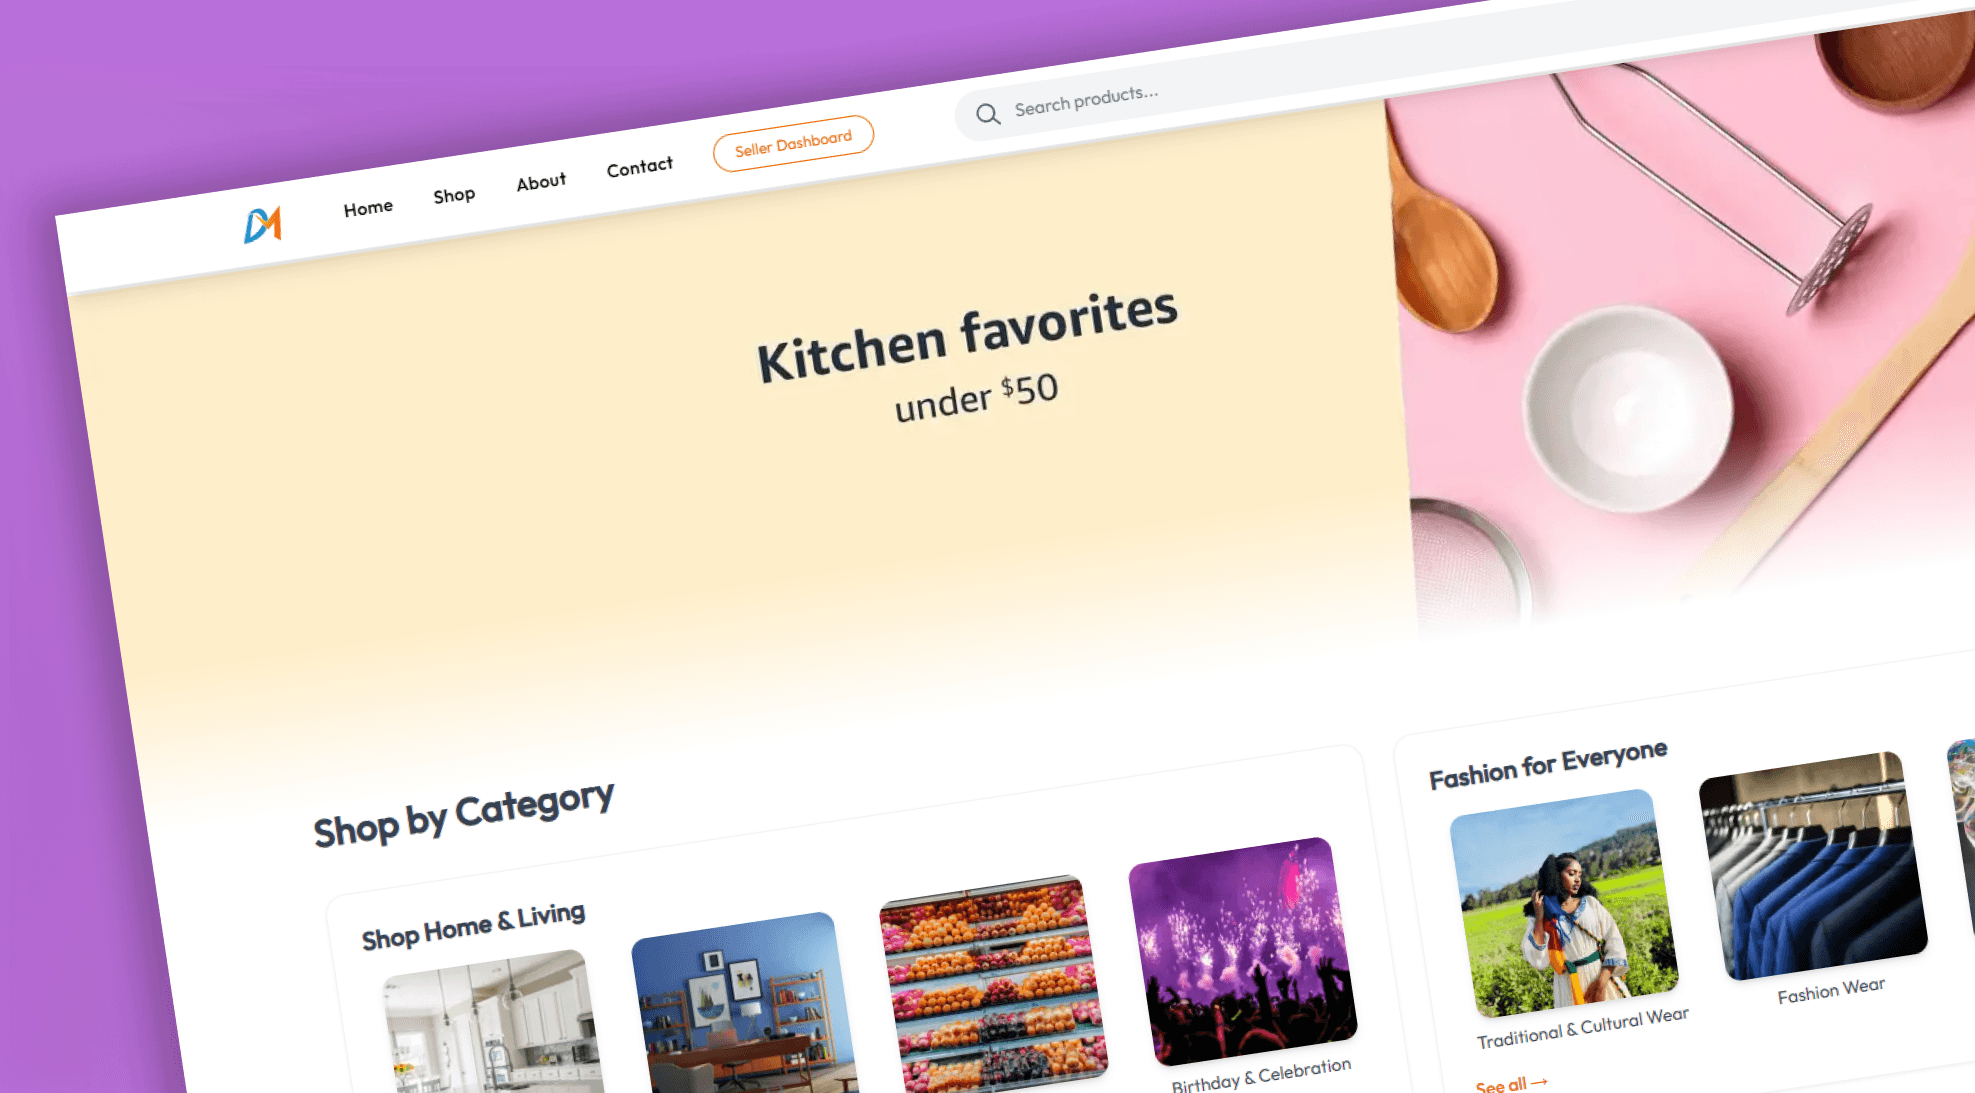Select the Traditional & Cultural Wear image

pos(1564,903)
